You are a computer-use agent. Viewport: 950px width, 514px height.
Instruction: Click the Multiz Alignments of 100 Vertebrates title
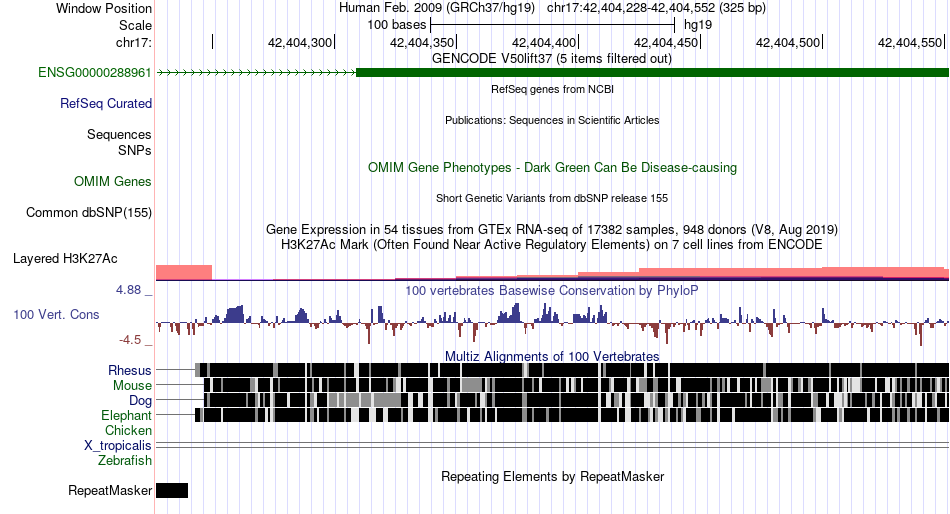coord(552,356)
